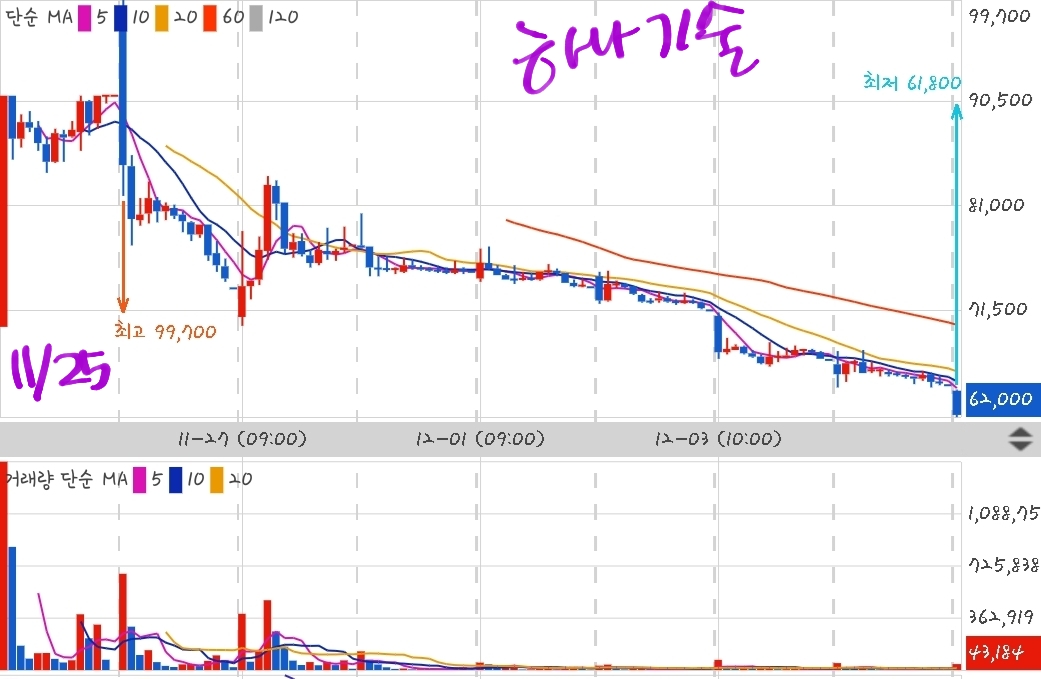Click the '최고 99,700' highest price label
This screenshot has height=679, width=1041.
point(165,331)
